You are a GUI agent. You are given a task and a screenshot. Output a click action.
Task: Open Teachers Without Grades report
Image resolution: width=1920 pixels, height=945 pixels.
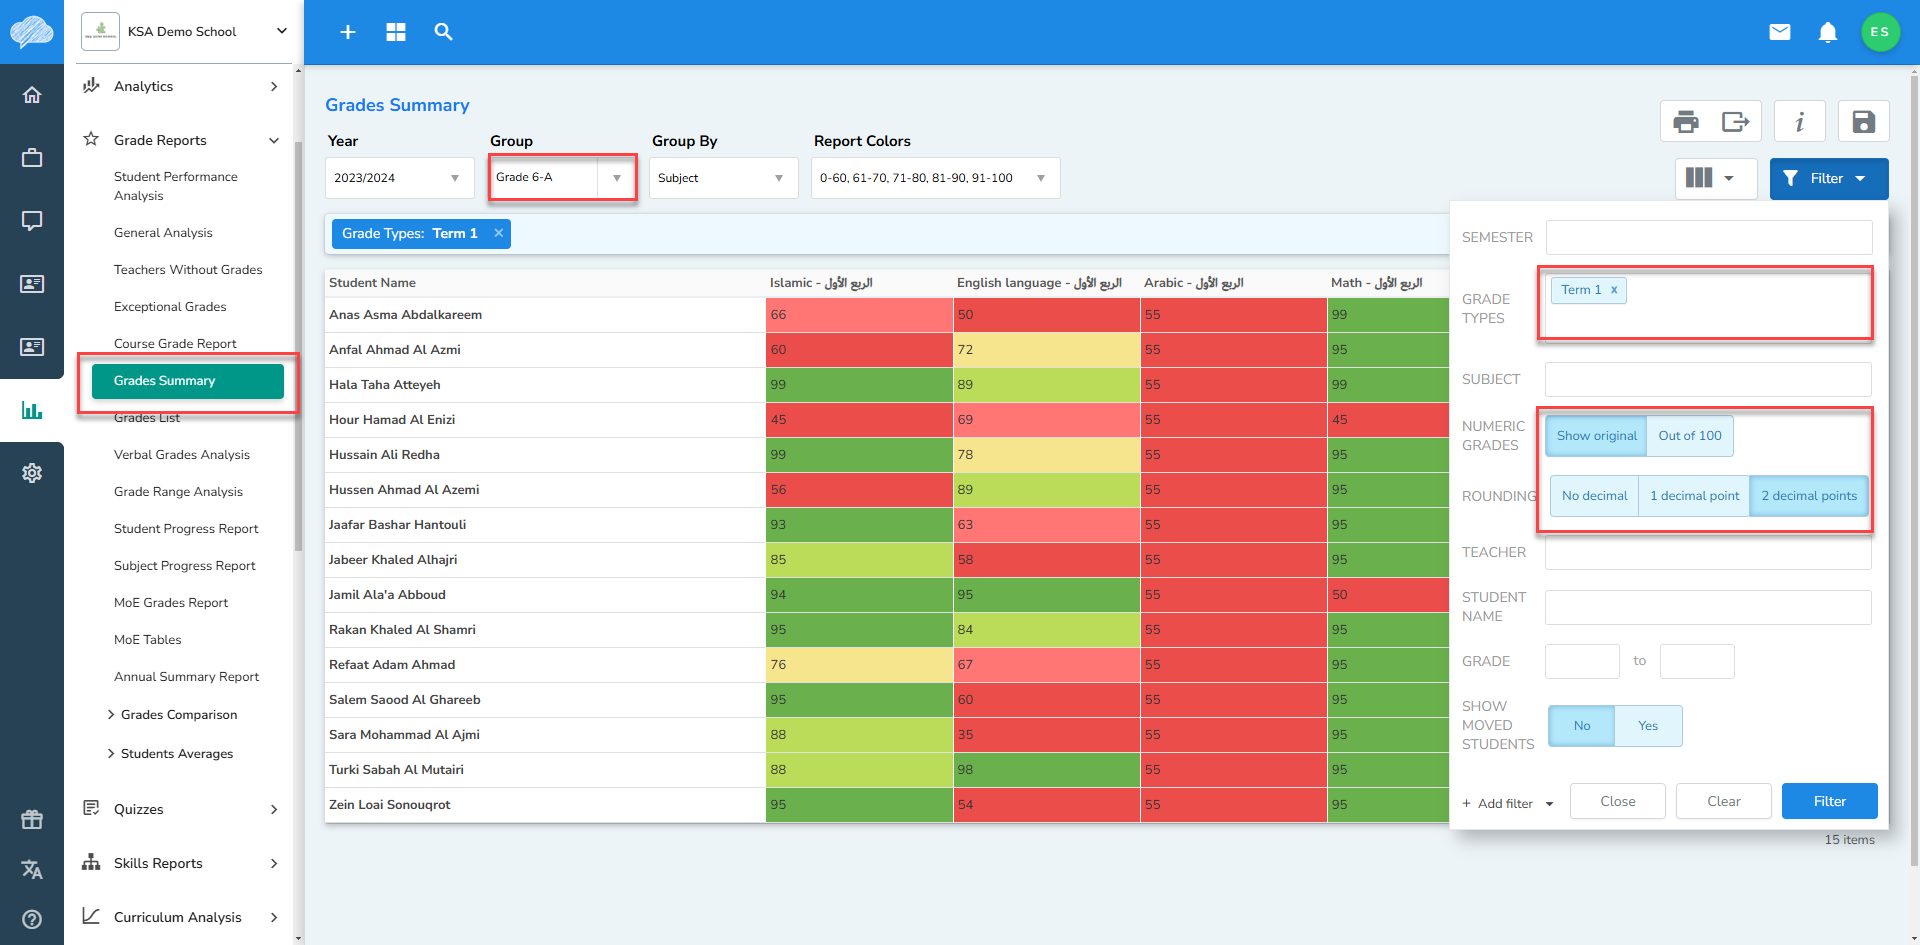pyautogui.click(x=188, y=270)
